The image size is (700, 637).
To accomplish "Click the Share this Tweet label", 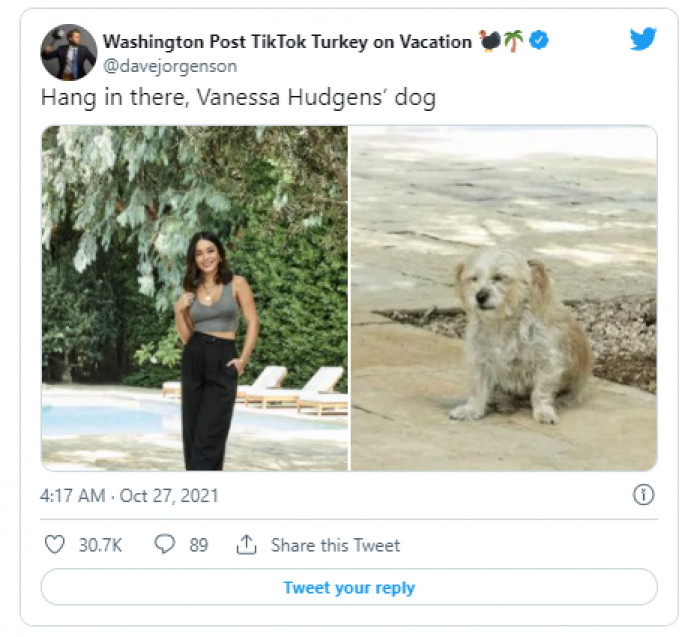I will (335, 545).
